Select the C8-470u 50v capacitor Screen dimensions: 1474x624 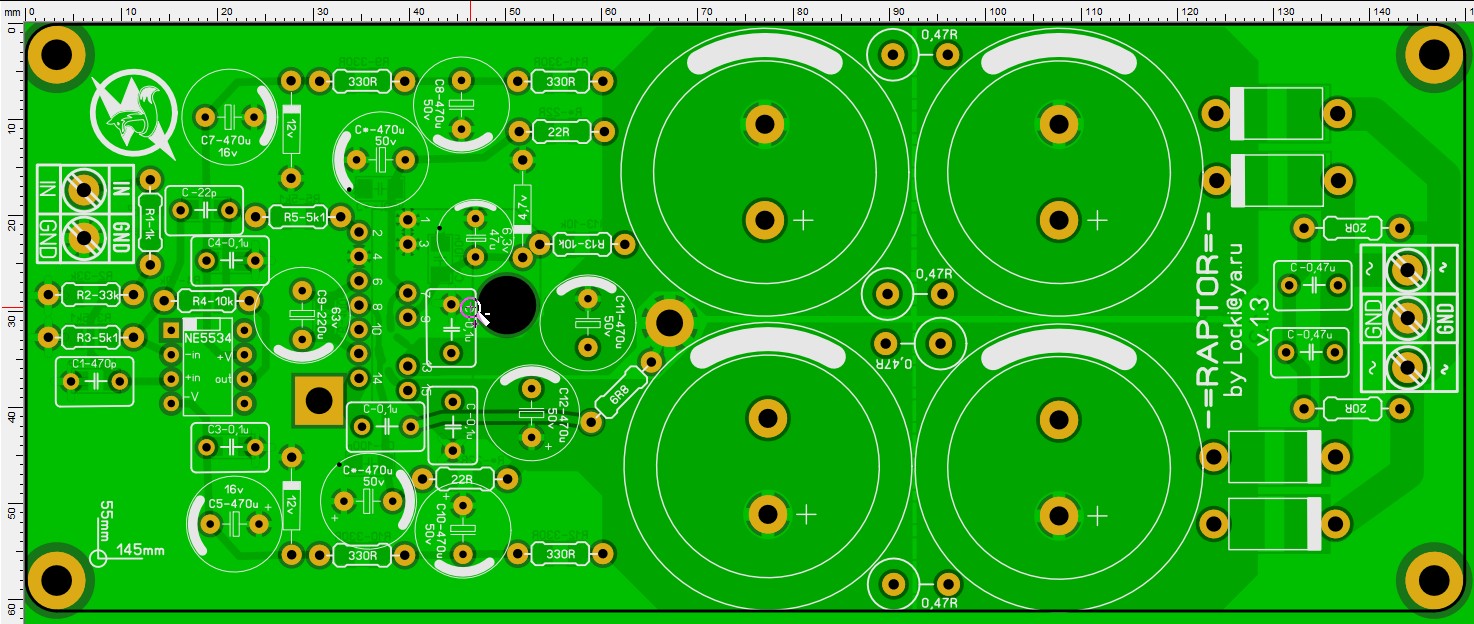[x=459, y=104]
